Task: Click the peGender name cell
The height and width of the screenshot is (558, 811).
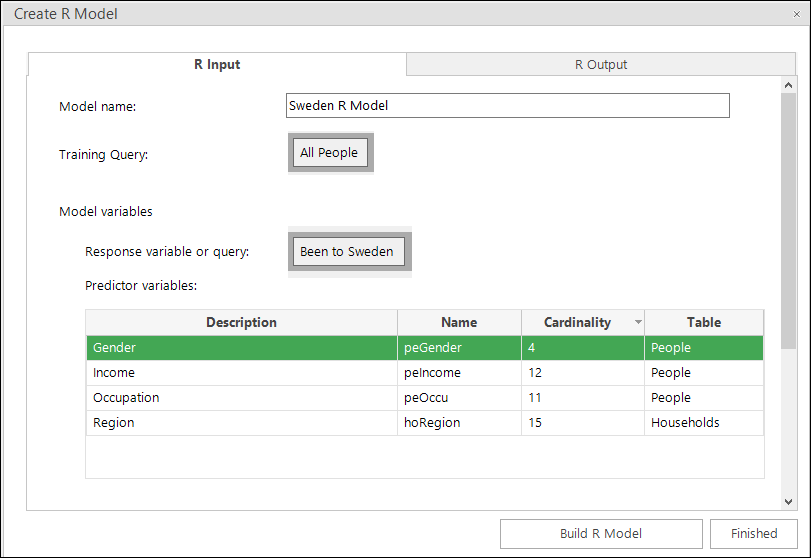Action: point(459,348)
